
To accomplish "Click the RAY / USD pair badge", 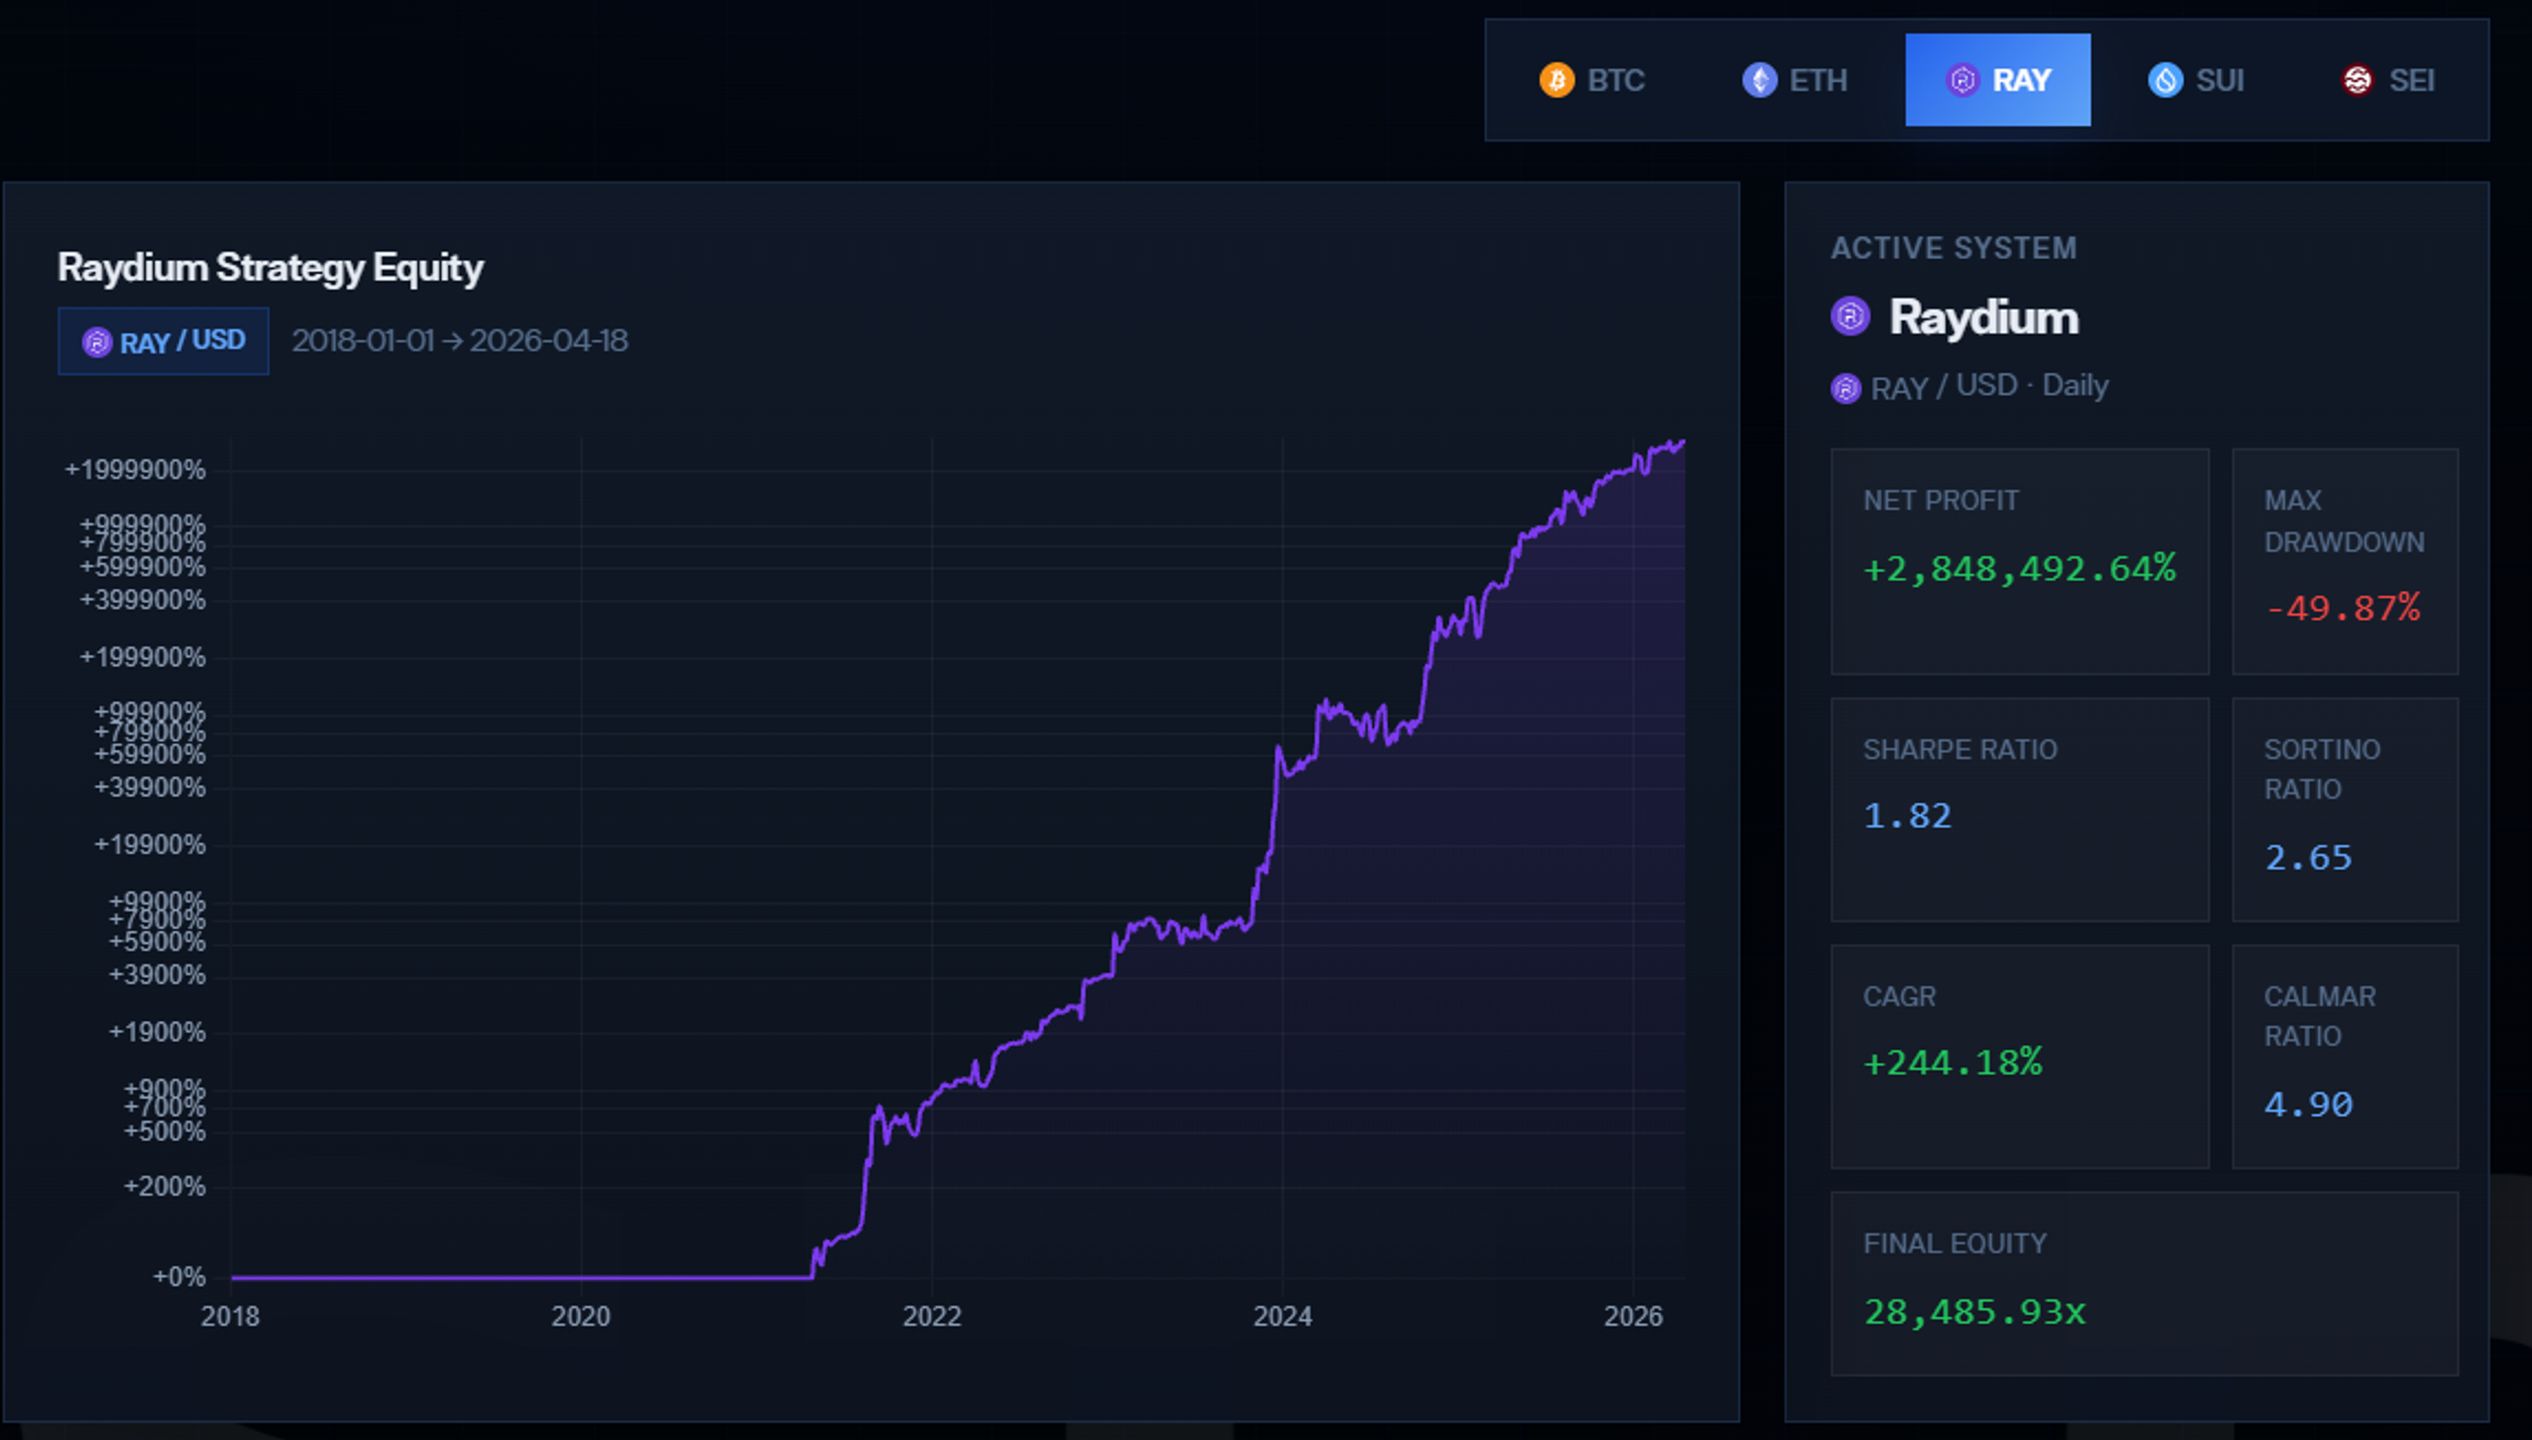I will coord(164,341).
